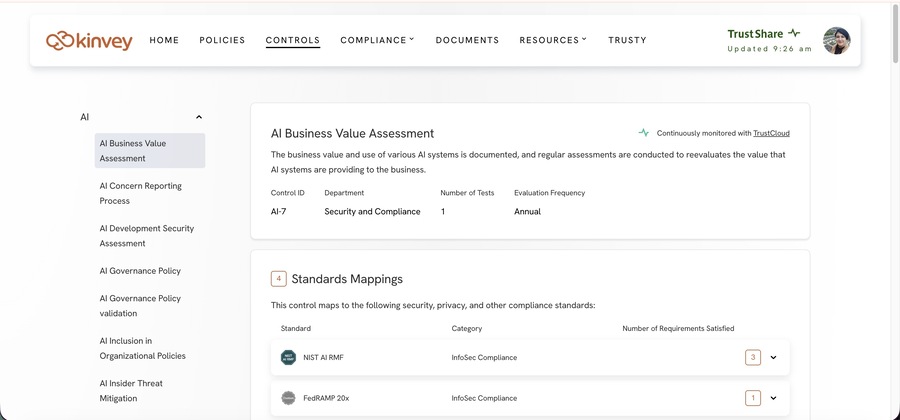Click the Security and Compliance department value
Screen dimensions: 900x420
(373, 212)
